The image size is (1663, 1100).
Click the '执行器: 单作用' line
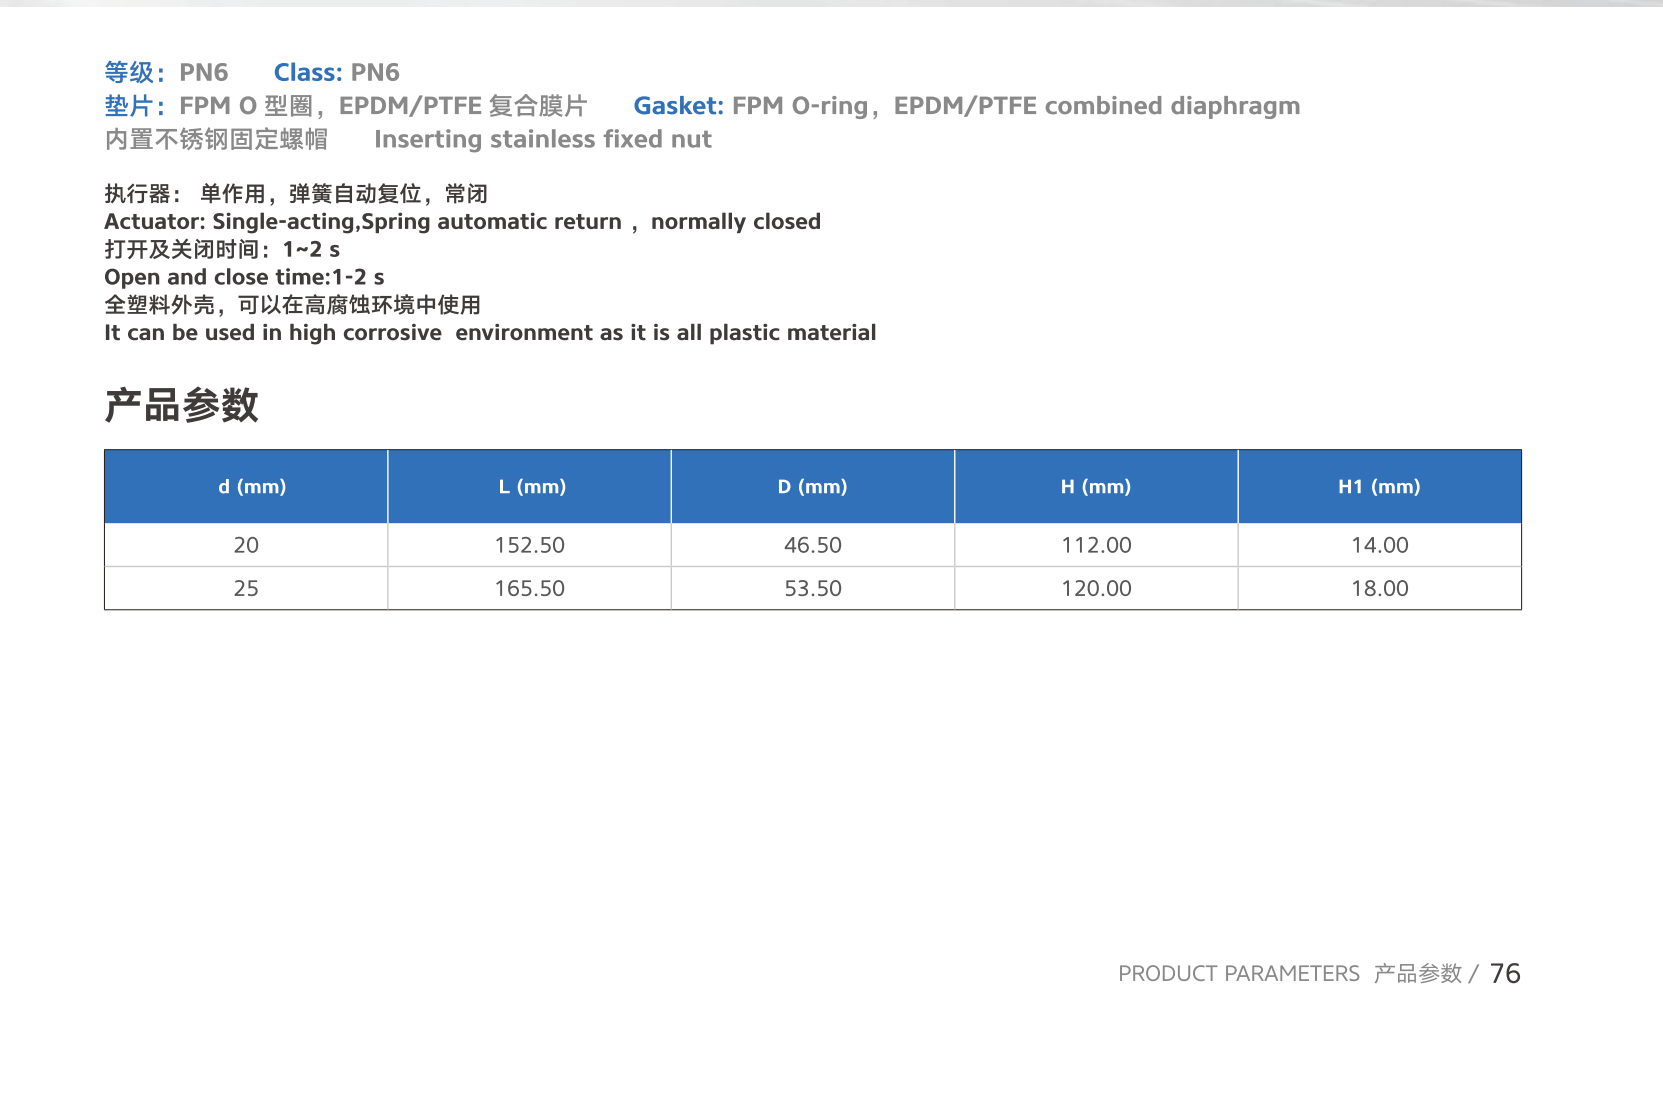pos(296,194)
